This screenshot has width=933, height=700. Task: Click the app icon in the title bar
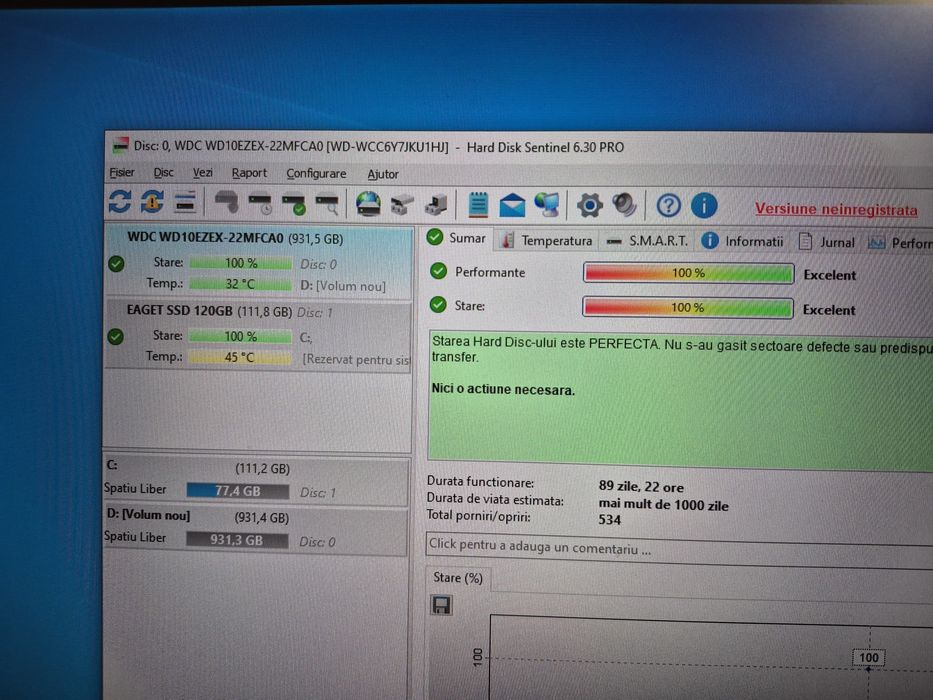pyautogui.click(x=120, y=145)
